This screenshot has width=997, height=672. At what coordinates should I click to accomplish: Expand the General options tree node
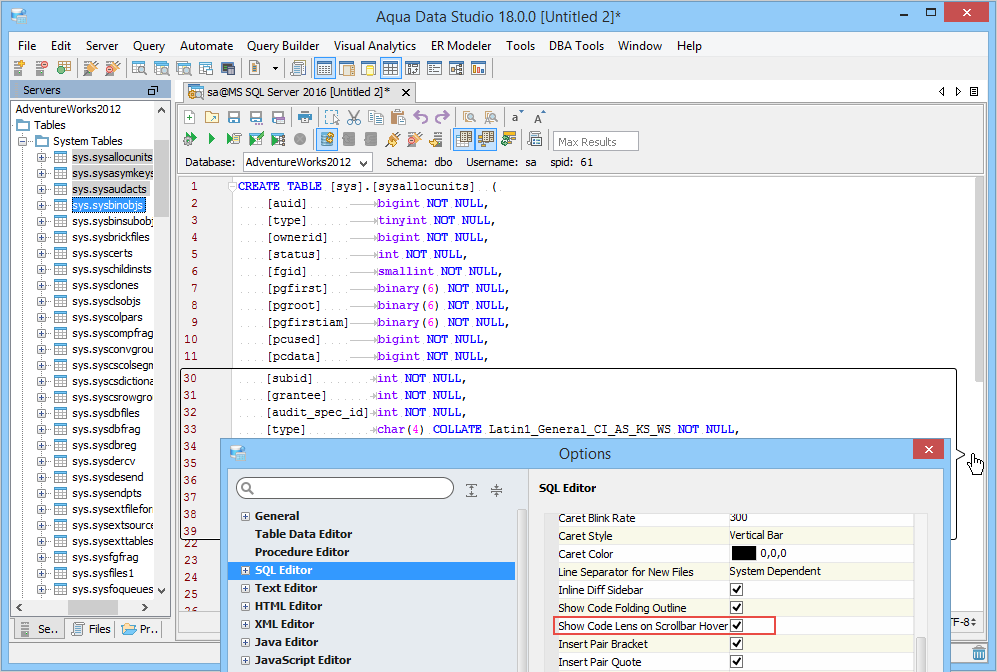click(245, 517)
